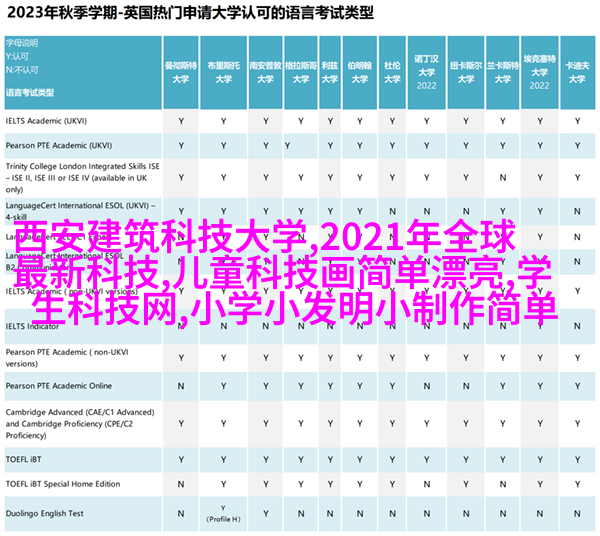Click IELTS Indicator N under 布里斯托大学

click(223, 326)
